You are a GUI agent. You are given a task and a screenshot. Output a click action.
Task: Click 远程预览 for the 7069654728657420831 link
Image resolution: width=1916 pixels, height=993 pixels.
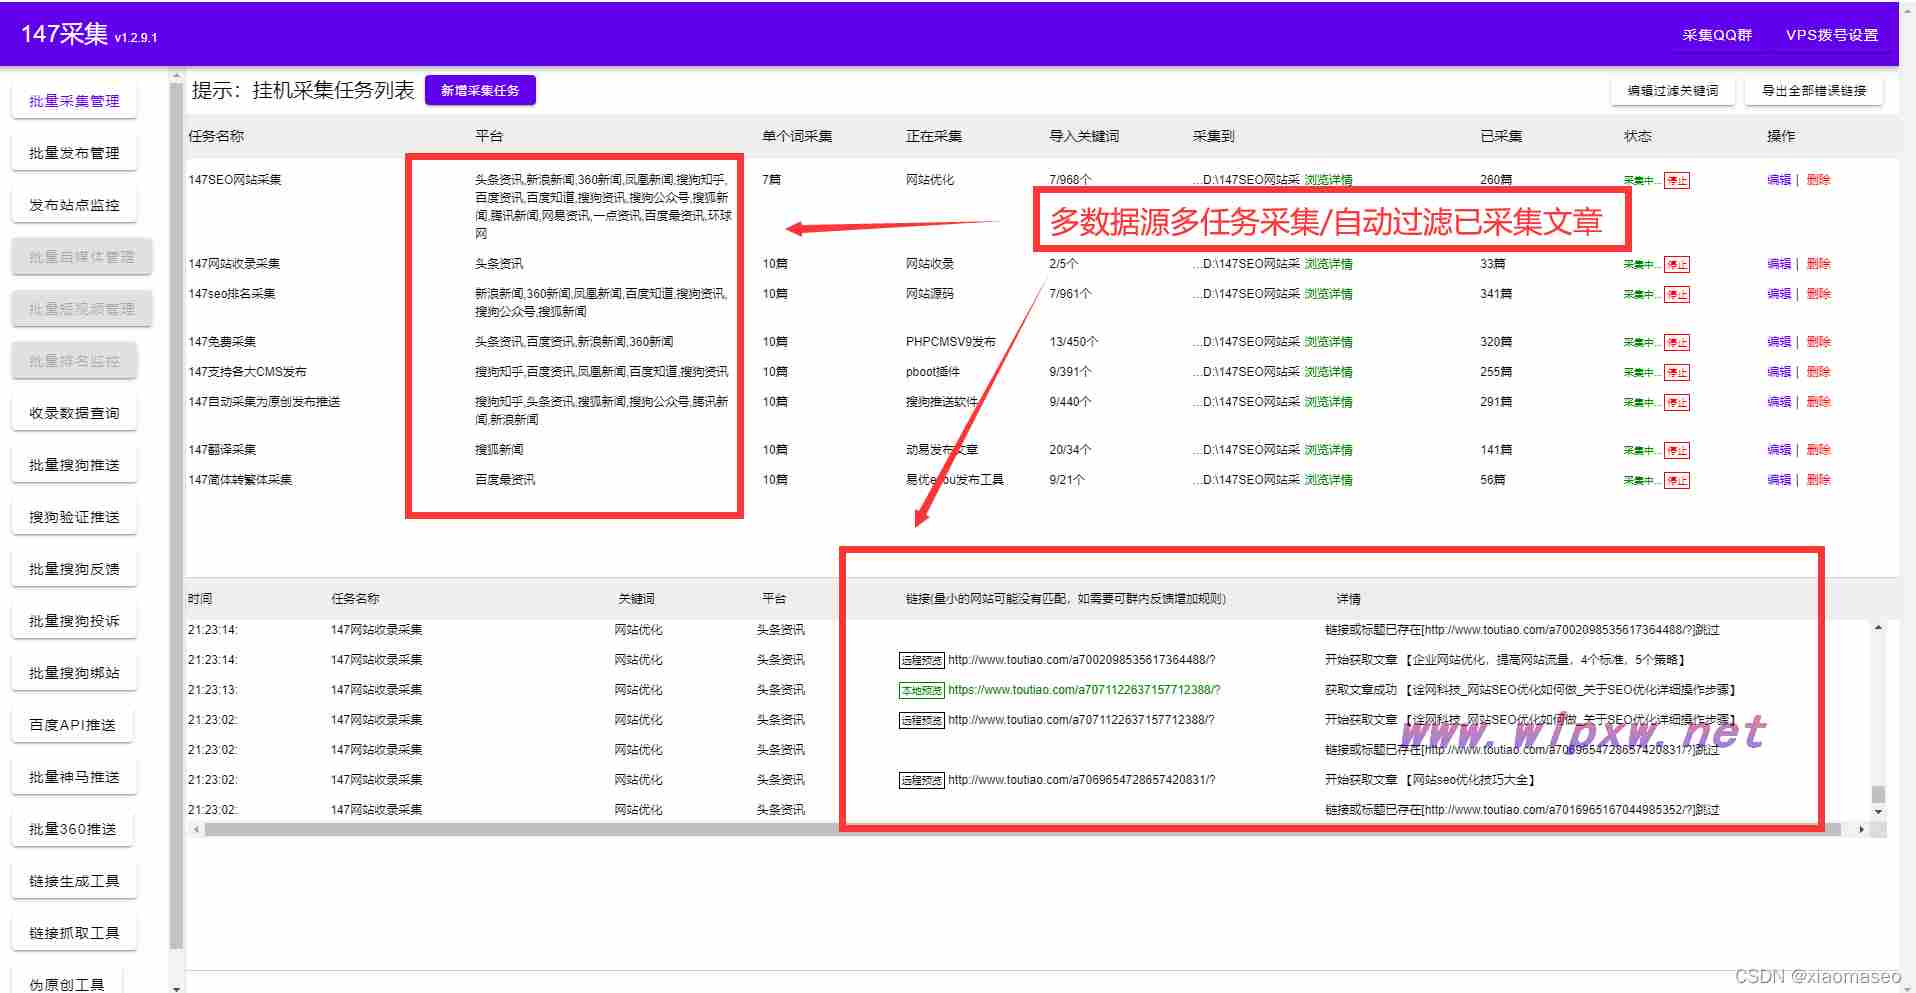921,781
